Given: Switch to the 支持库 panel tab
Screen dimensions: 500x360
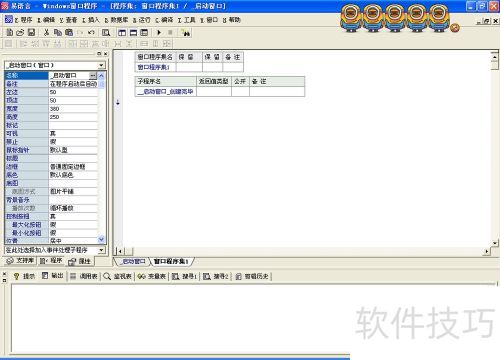Looking at the screenshot, I should click(21, 261).
